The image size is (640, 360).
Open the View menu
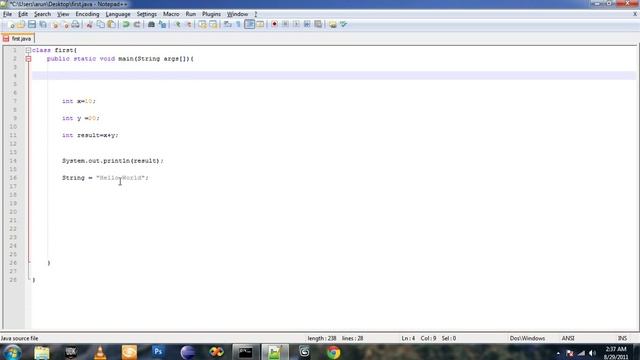pos(63,14)
